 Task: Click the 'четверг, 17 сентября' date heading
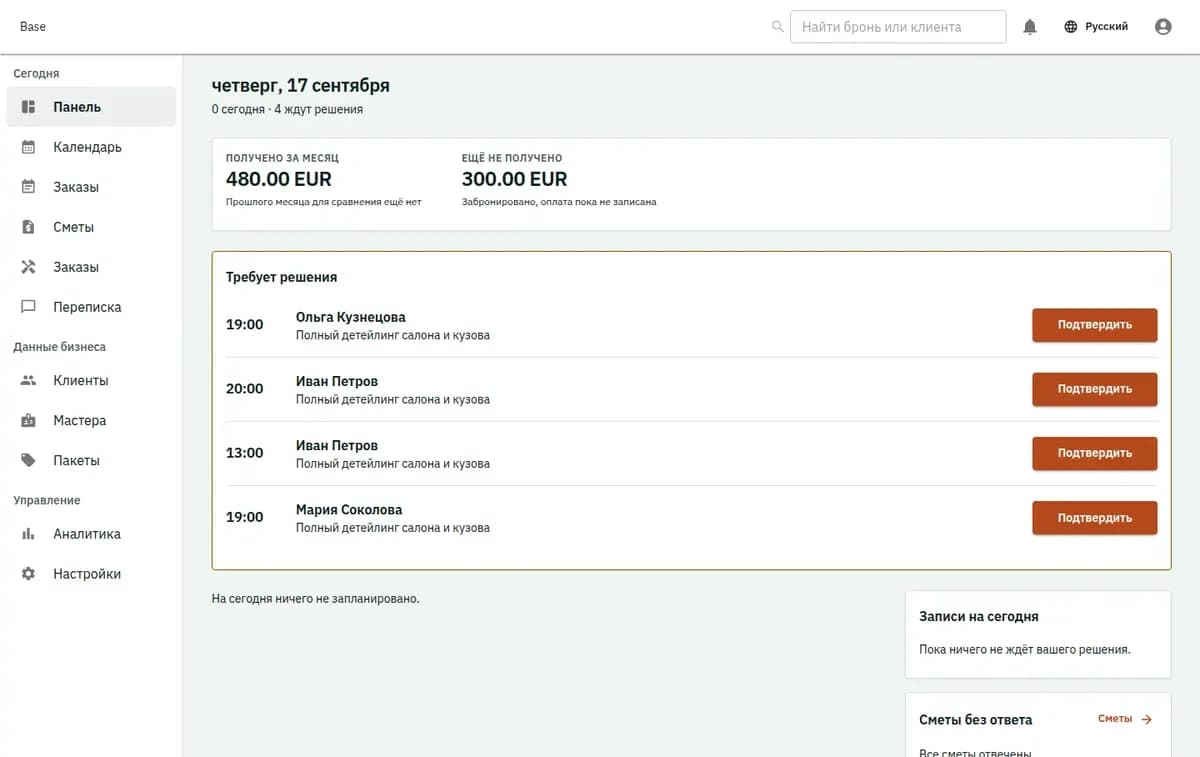point(301,85)
